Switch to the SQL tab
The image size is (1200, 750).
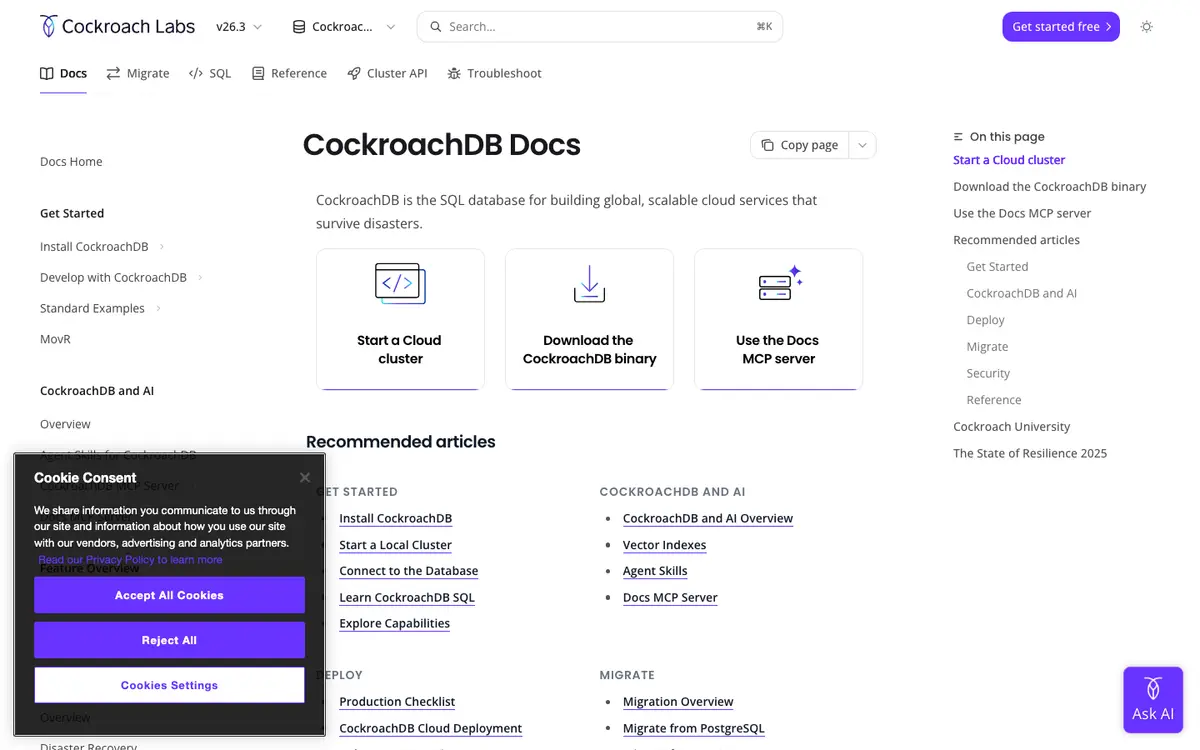(210, 73)
